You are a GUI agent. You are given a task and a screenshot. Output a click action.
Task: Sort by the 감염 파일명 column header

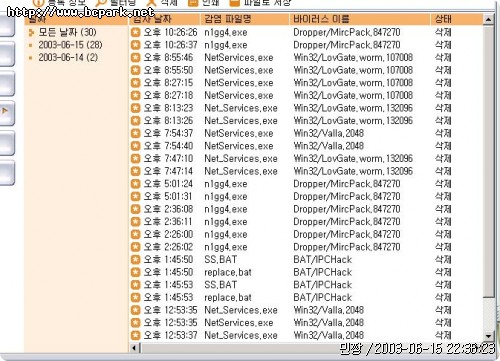(x=245, y=19)
